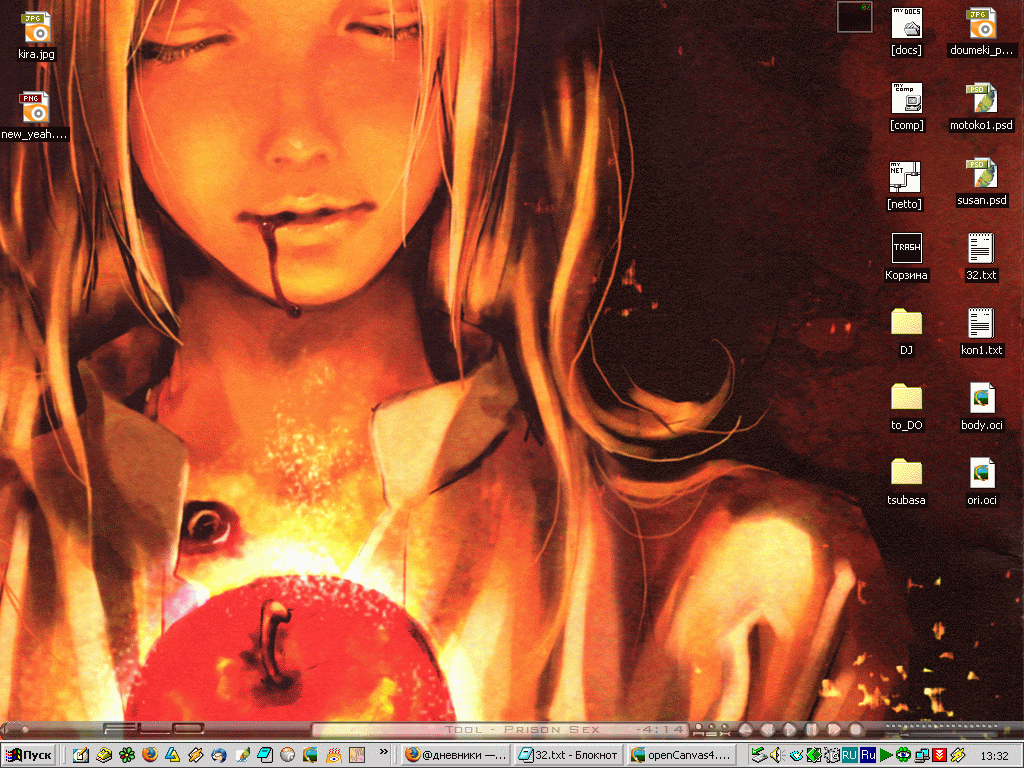1024x768 pixels.
Task: Launch ICQ flower from quick launch
Action: [127, 756]
